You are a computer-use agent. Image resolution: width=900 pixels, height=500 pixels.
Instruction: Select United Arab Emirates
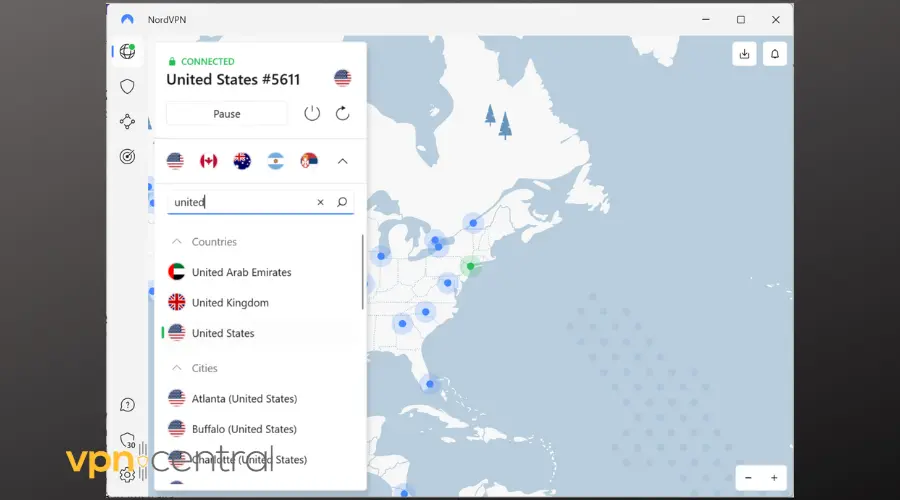click(262, 272)
